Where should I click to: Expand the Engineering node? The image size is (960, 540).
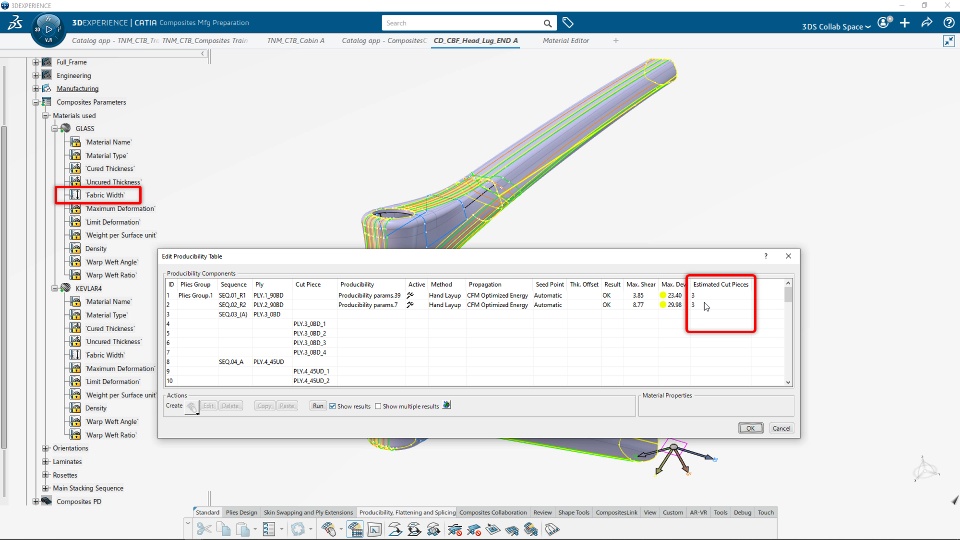coord(36,75)
